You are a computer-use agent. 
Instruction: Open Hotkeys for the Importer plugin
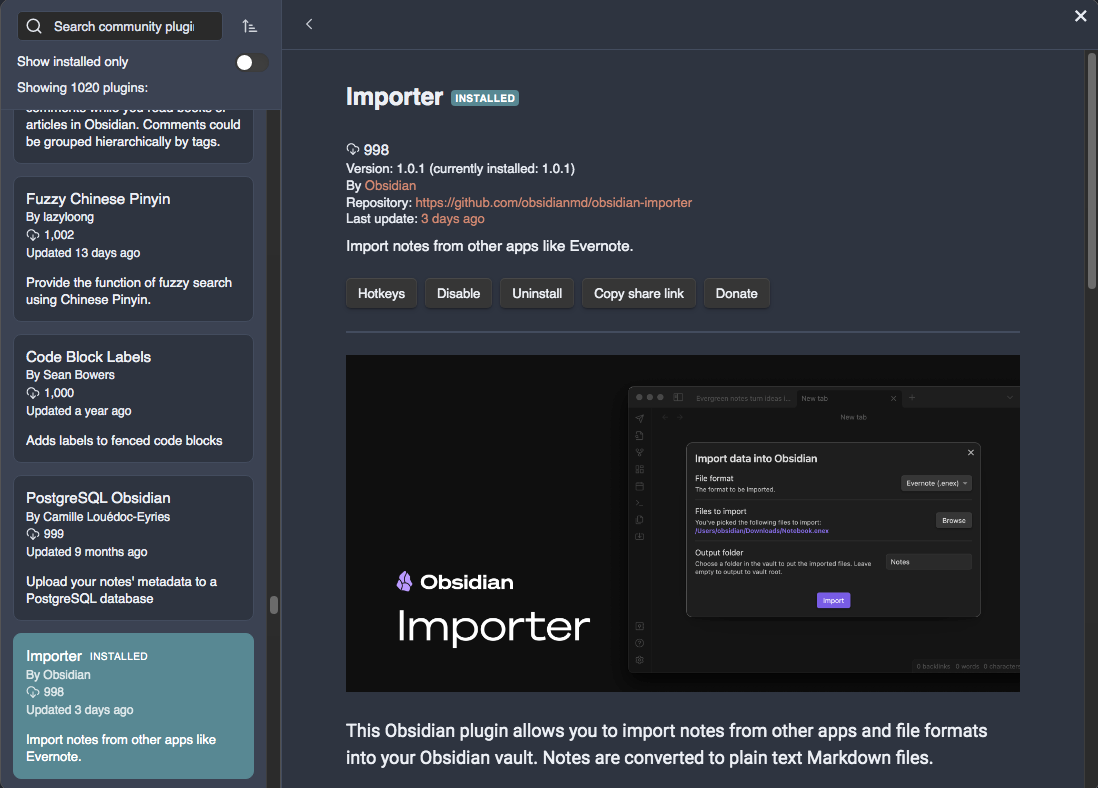(x=381, y=293)
